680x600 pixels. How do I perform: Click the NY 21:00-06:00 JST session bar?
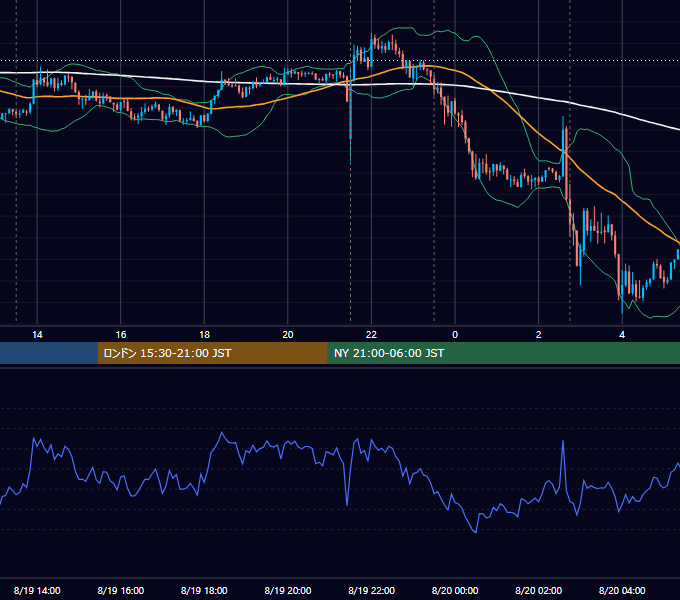click(503, 353)
